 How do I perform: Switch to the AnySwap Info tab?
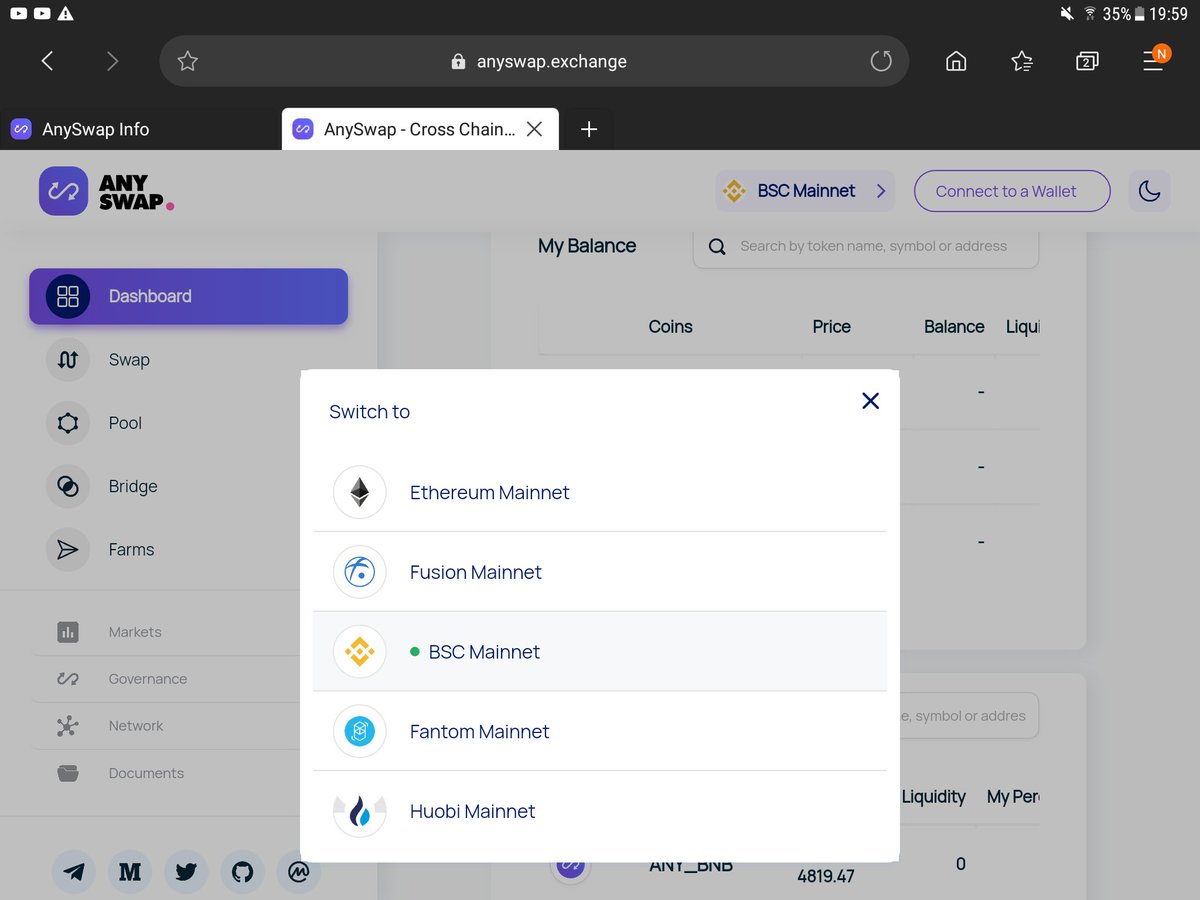point(140,129)
